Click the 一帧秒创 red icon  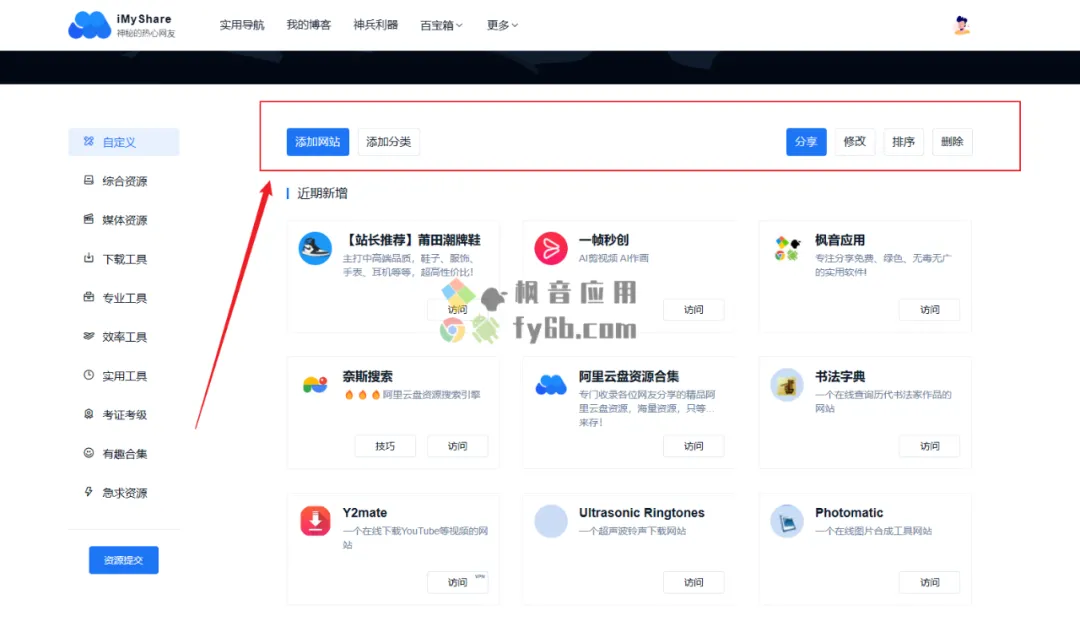coord(551,248)
